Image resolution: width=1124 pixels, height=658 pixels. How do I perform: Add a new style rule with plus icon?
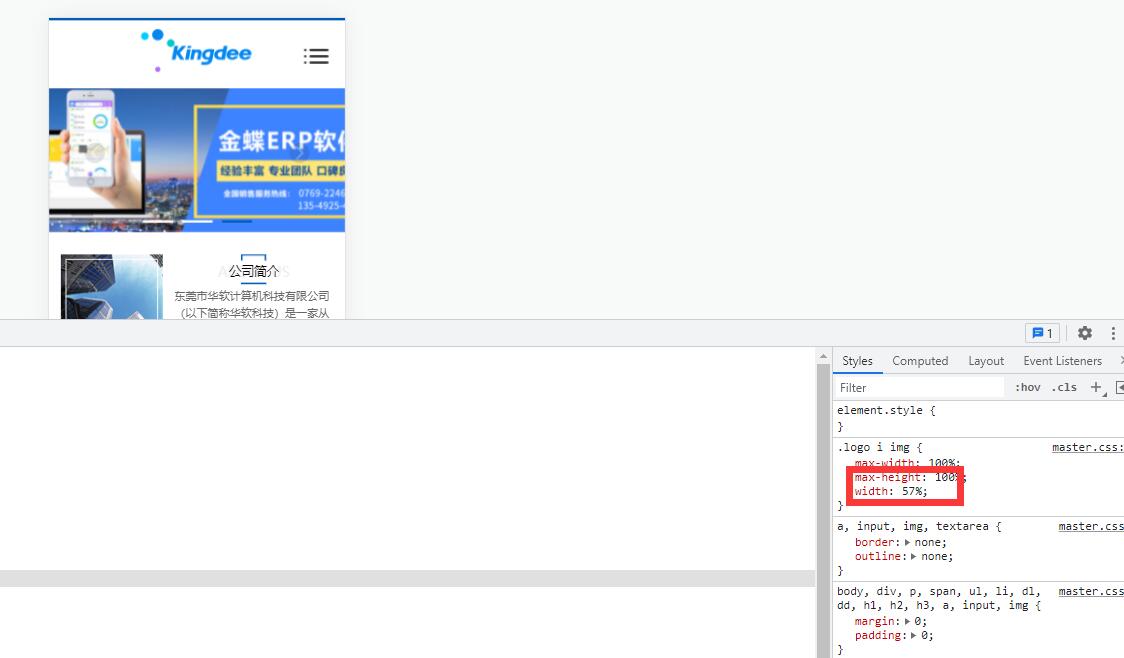tap(1096, 387)
